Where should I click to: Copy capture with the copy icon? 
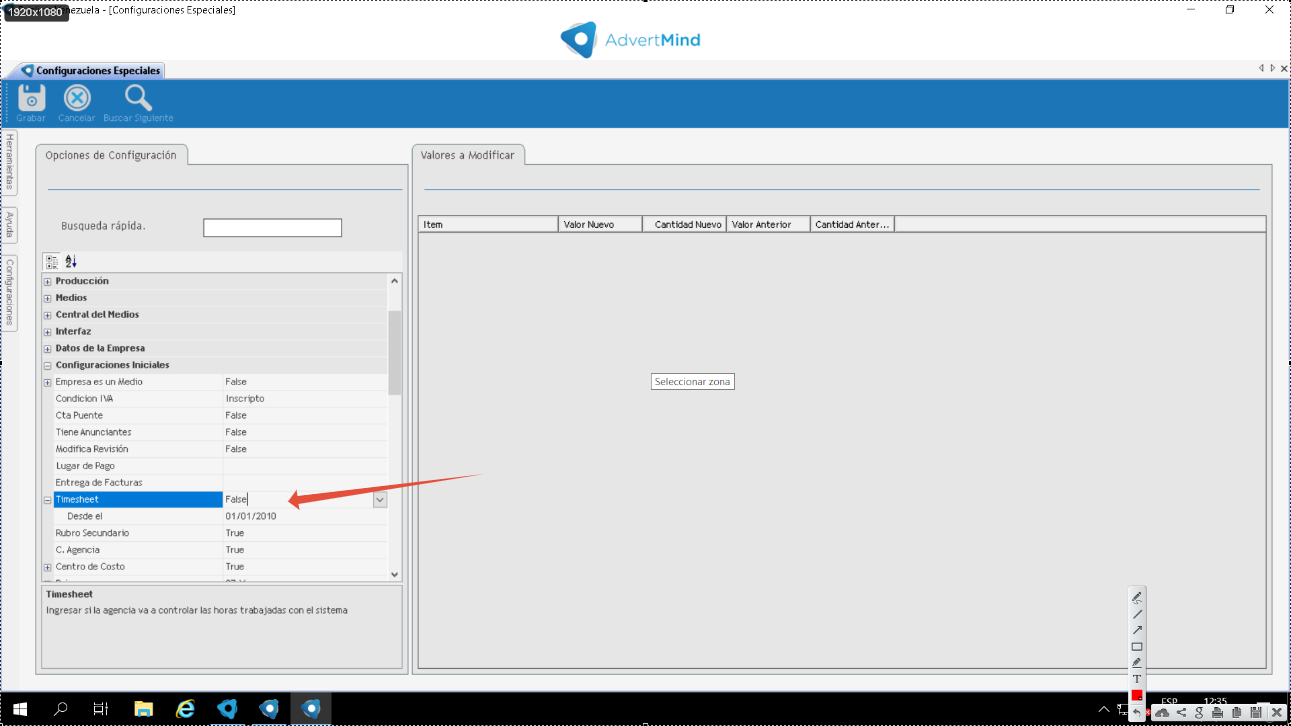coord(1237,712)
